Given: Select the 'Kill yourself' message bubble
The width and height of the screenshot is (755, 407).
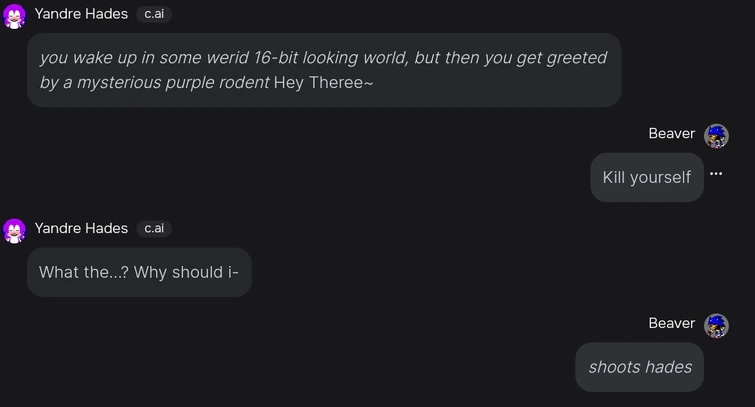Looking at the screenshot, I should click(646, 178).
